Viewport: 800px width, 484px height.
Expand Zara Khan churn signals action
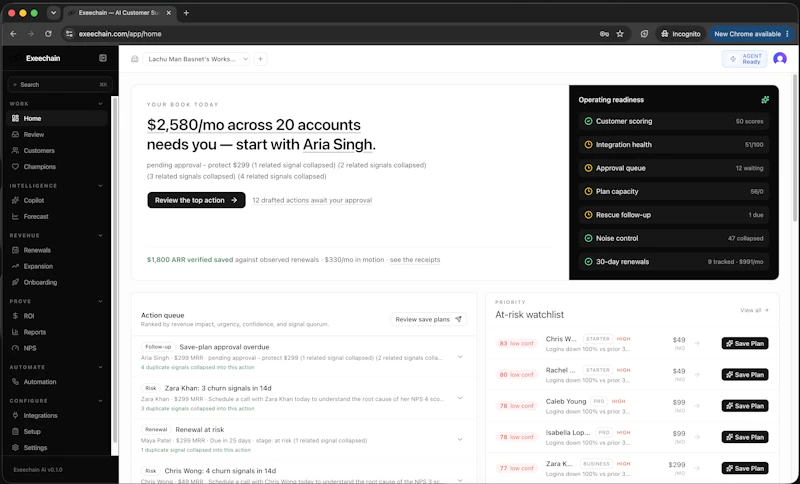click(460, 398)
